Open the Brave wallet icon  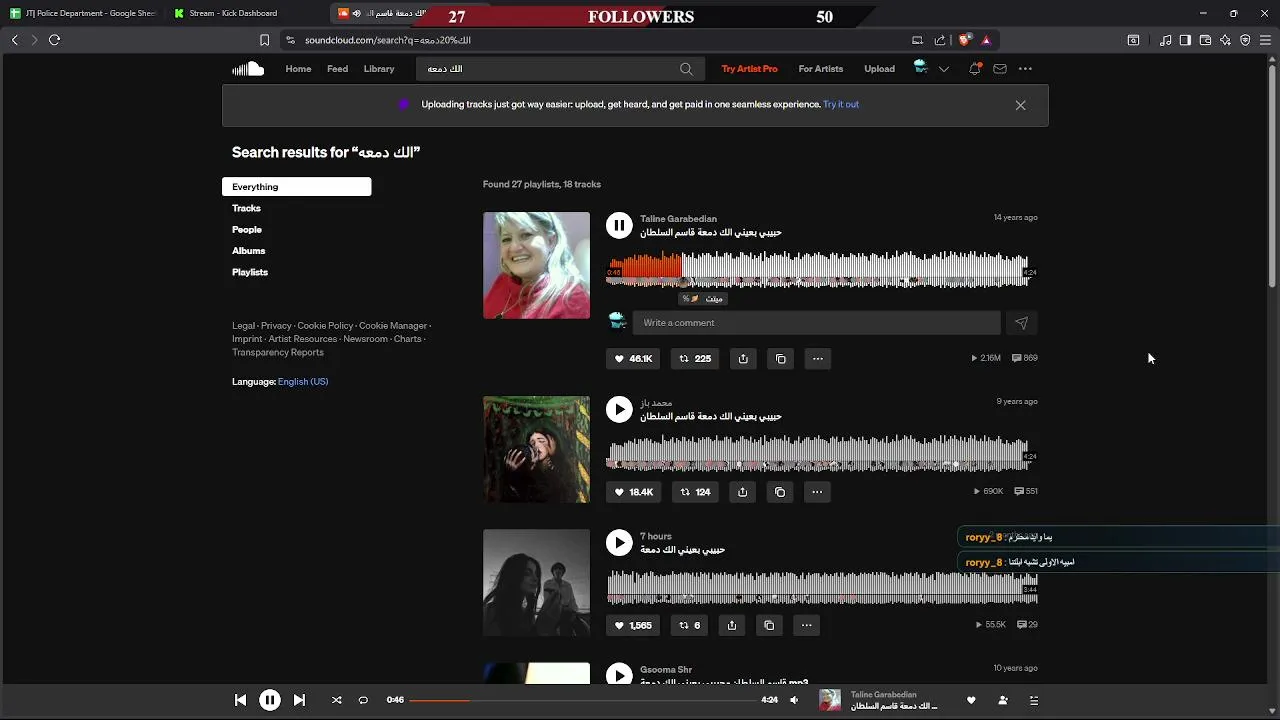click(x=1205, y=40)
